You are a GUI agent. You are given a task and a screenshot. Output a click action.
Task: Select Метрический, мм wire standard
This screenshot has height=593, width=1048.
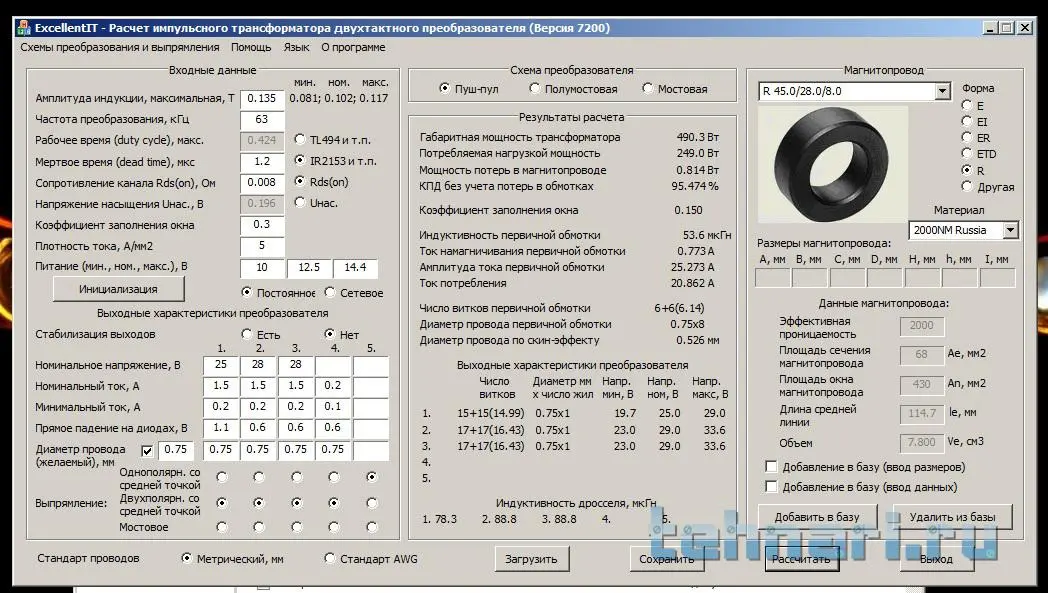186,558
